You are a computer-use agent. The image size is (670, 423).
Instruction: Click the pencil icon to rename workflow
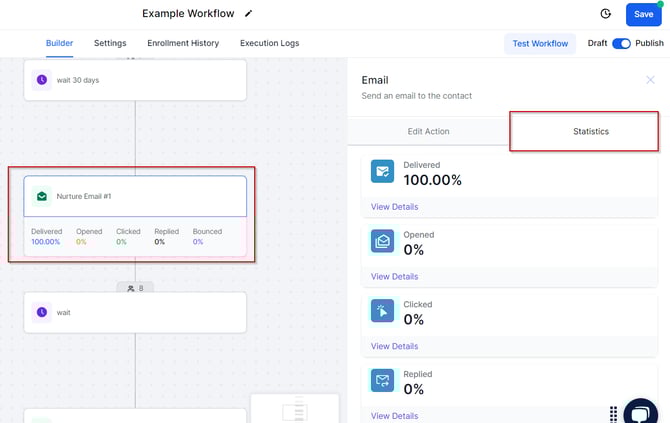pyautogui.click(x=249, y=14)
